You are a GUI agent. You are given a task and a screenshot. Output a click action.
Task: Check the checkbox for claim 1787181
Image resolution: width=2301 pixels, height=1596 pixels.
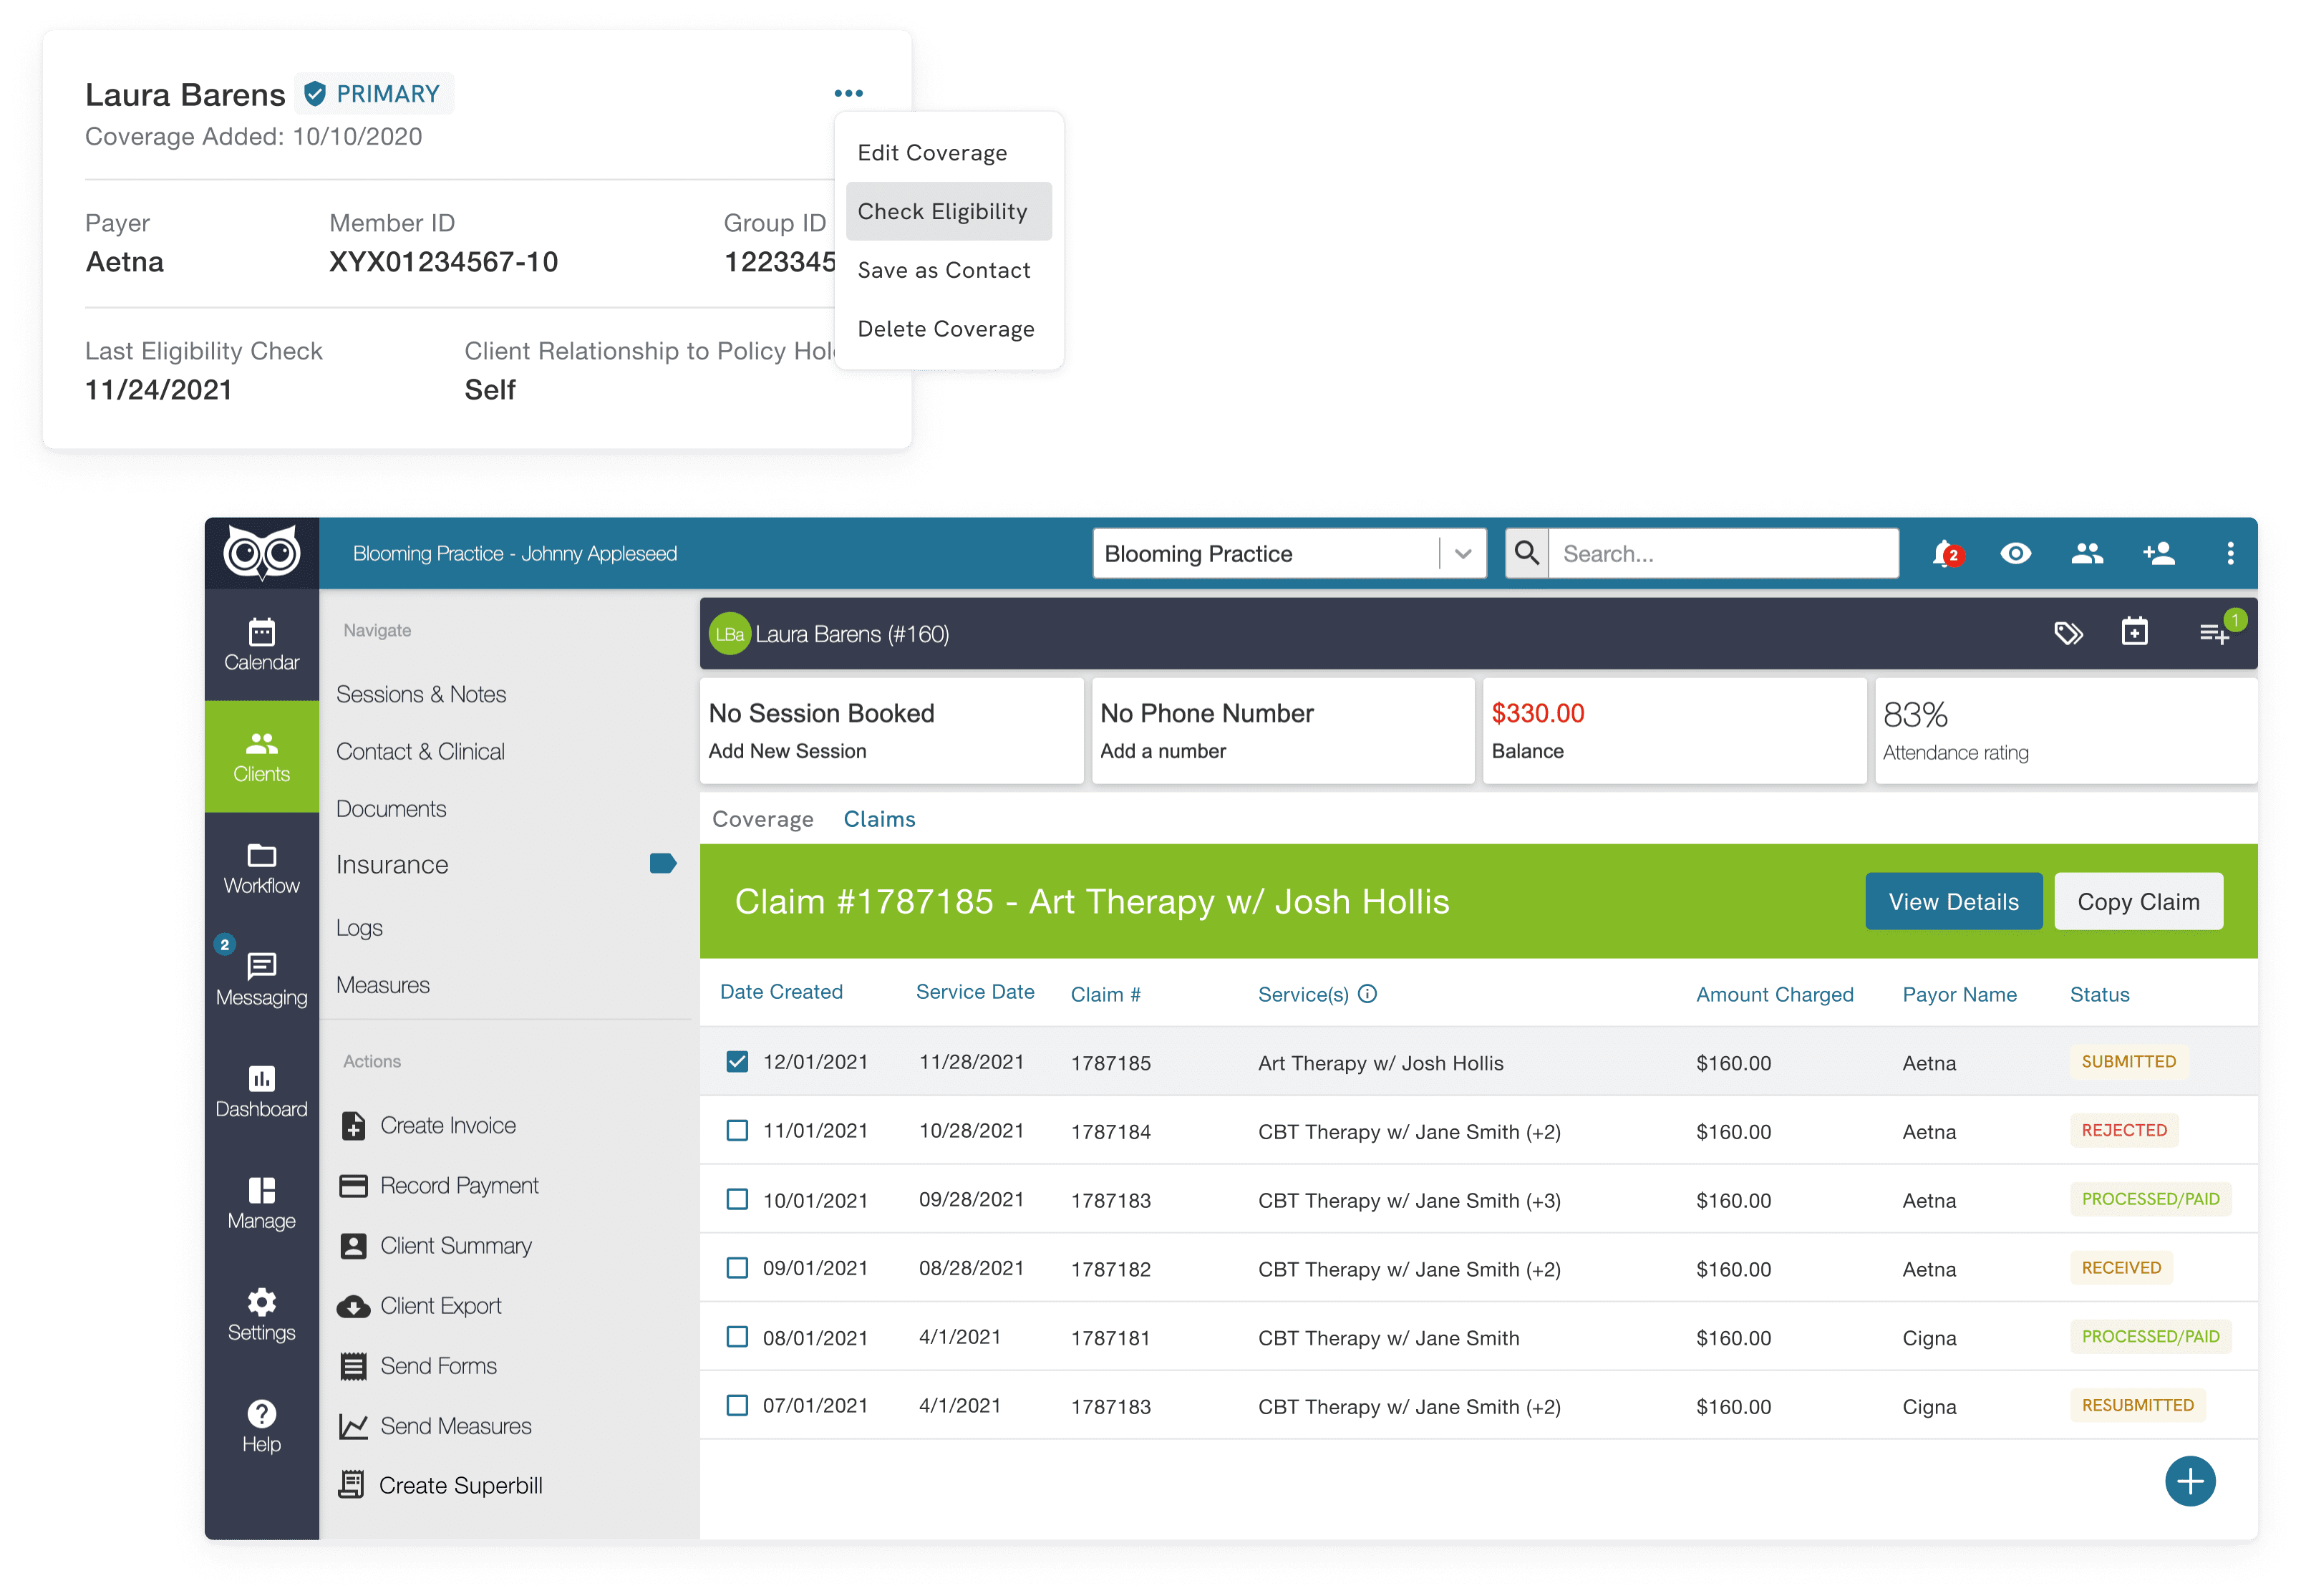737,1337
